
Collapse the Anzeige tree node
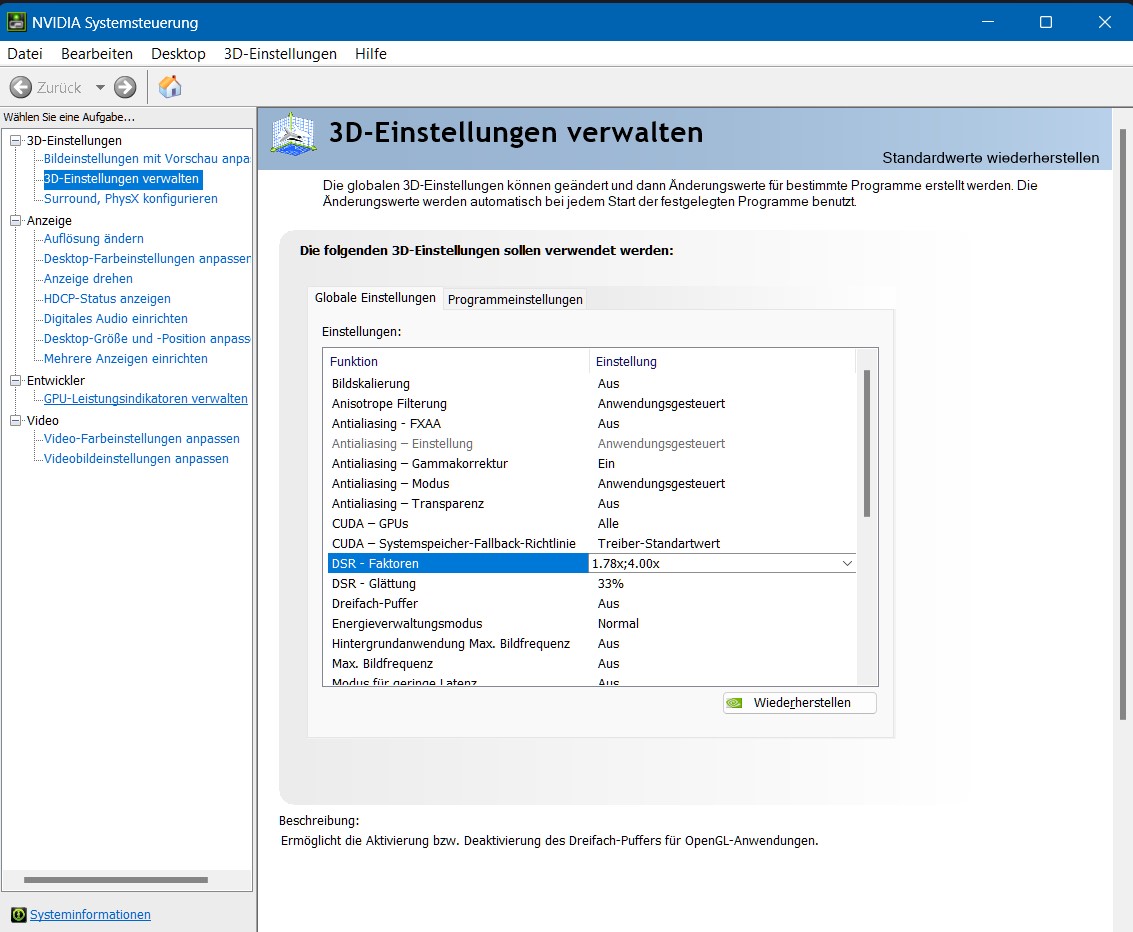[15, 220]
